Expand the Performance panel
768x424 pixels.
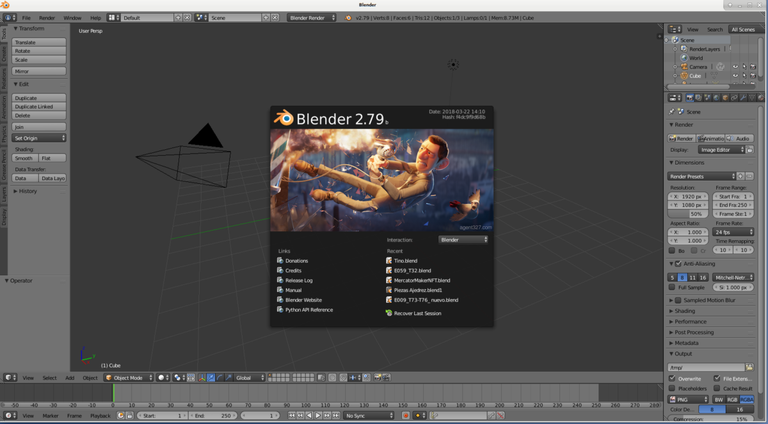[690, 322]
